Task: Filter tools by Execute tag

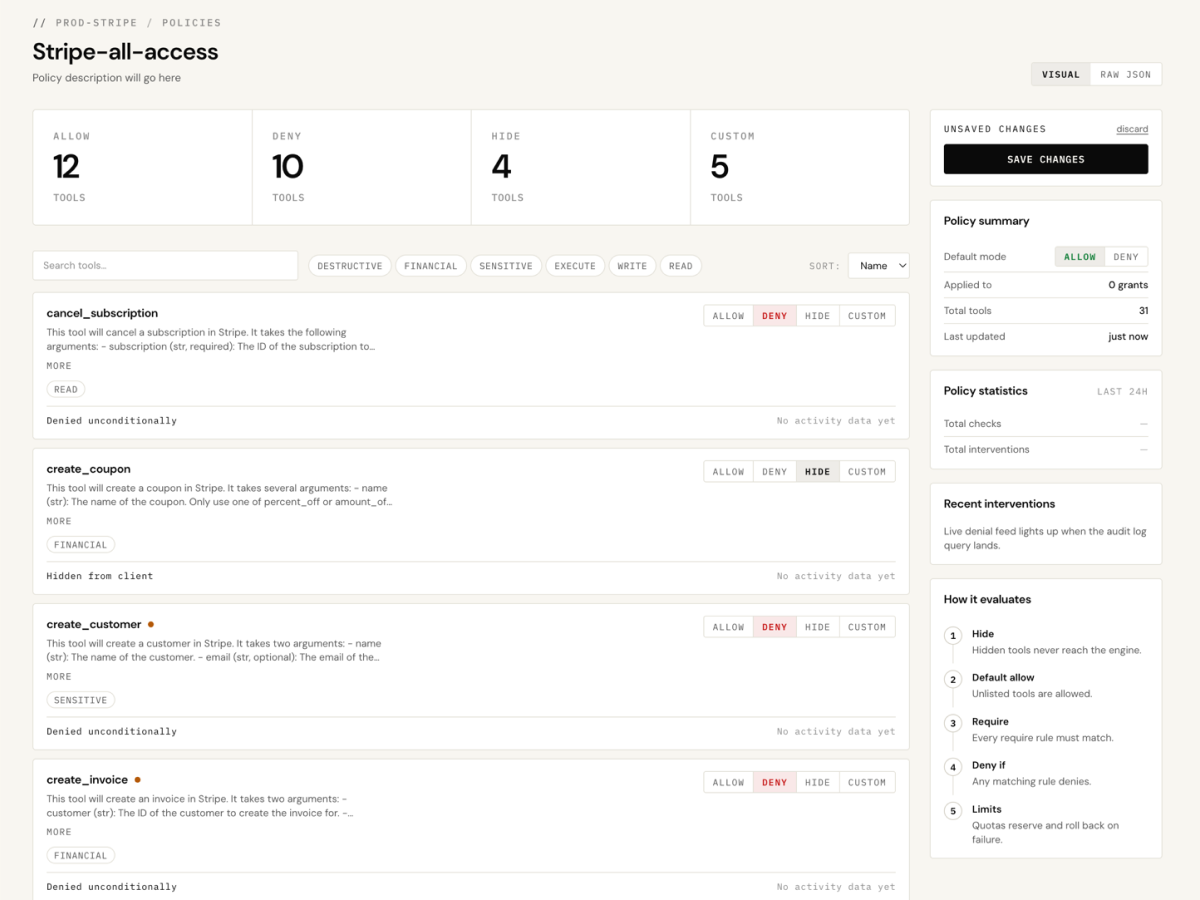Action: pos(575,266)
